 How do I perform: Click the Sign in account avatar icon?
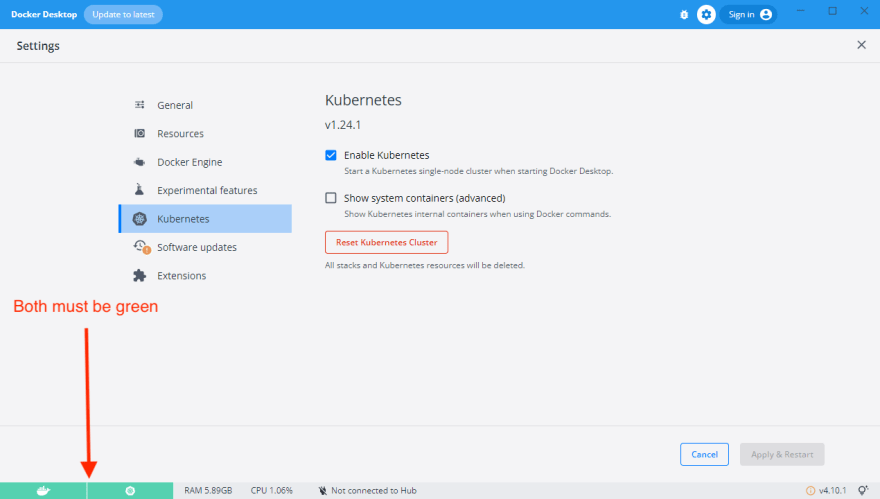point(766,15)
